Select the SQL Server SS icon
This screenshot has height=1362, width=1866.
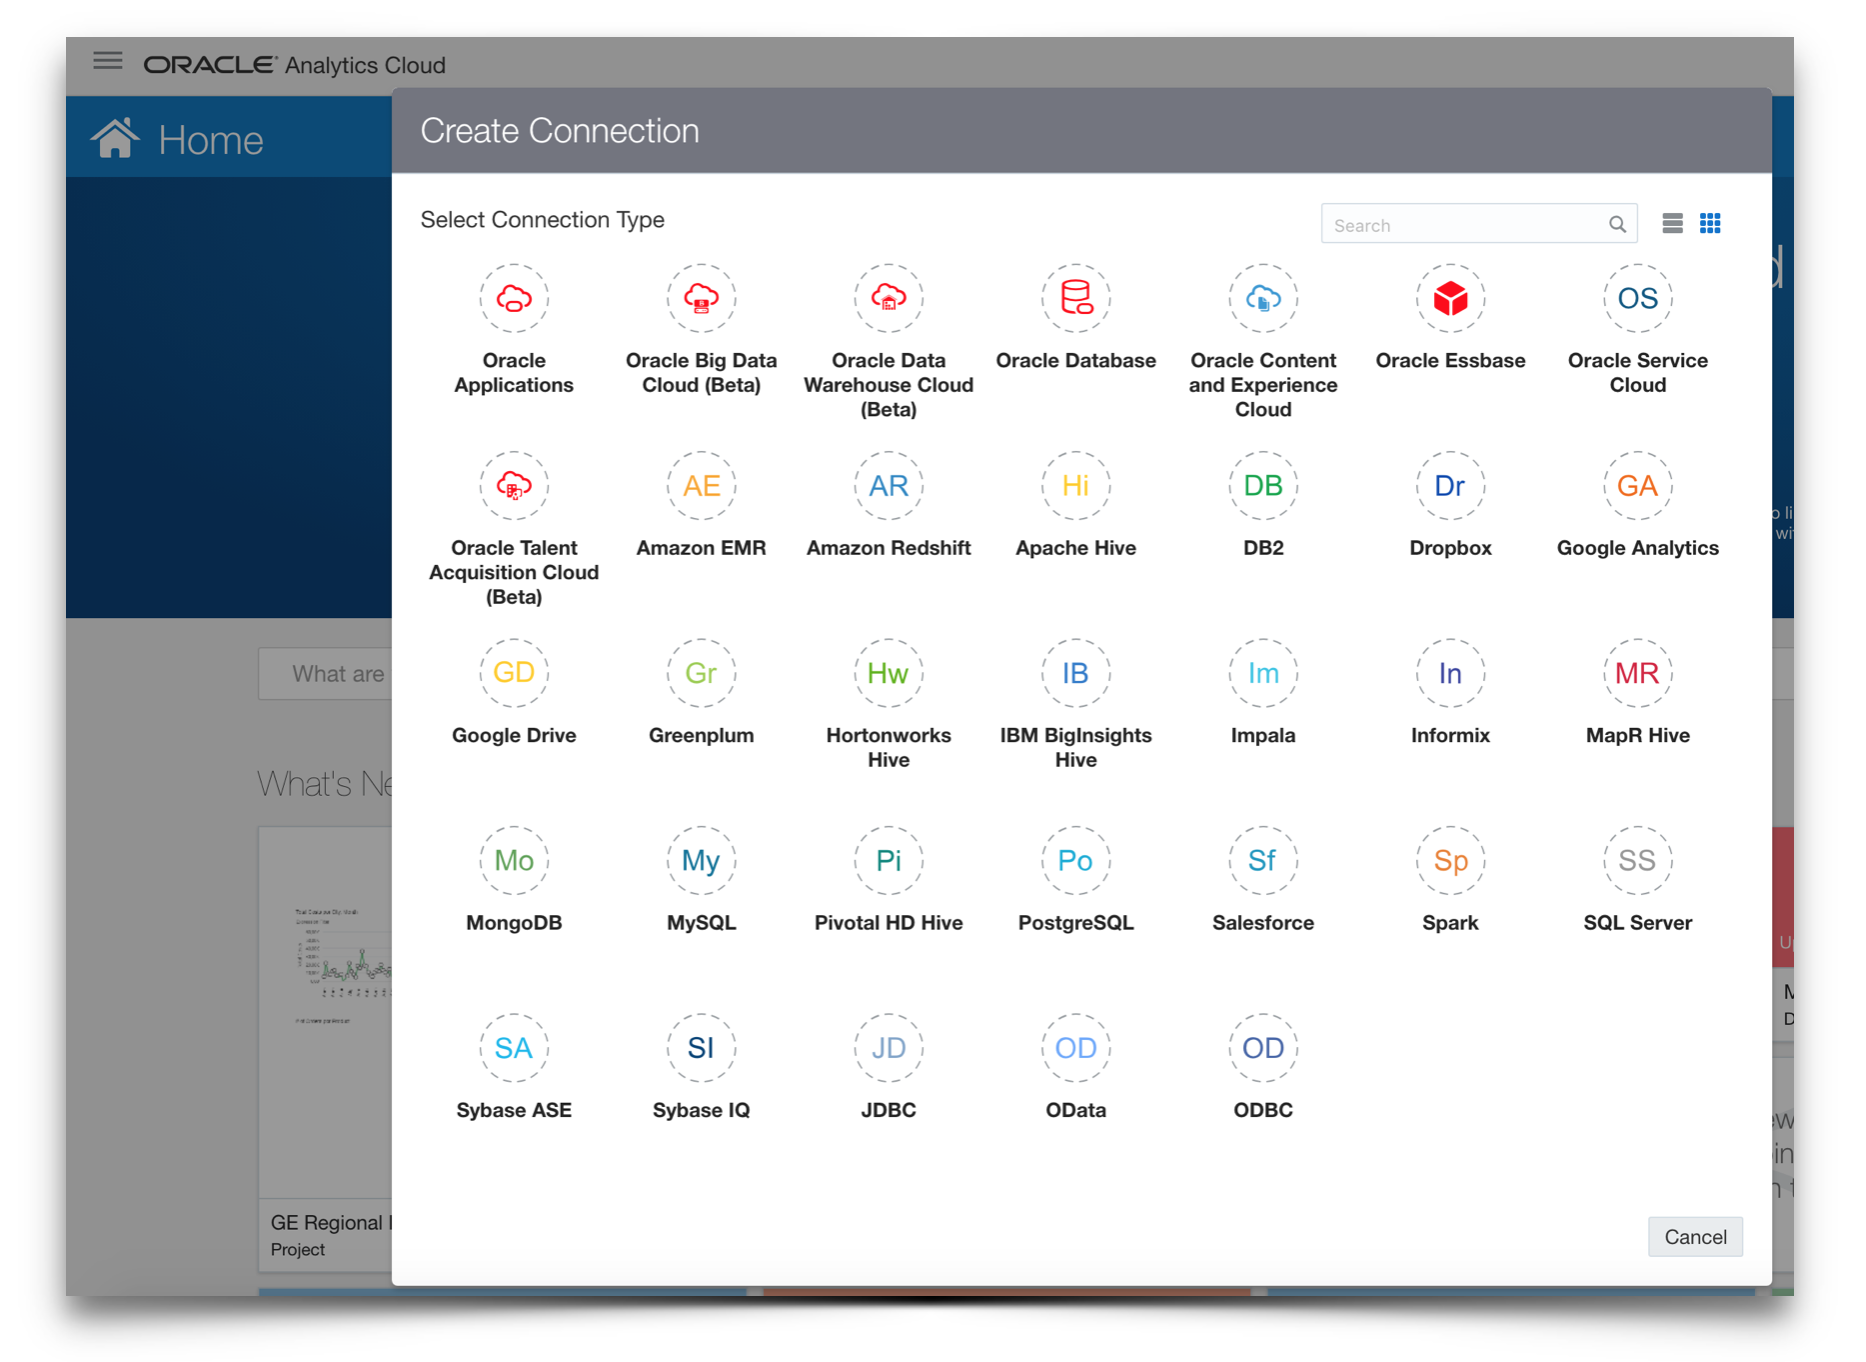tap(1637, 860)
